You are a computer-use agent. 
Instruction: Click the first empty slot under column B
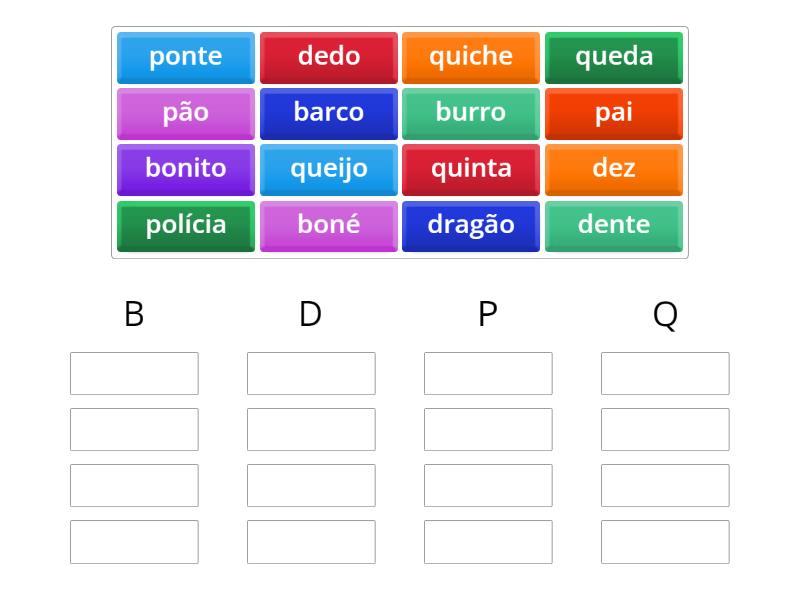[134, 373]
